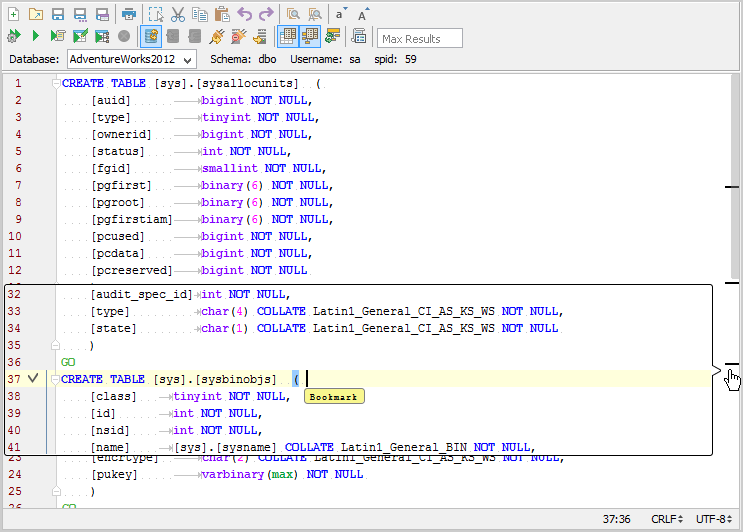
Task: Click the GO statement on line 36
Action: [x=68, y=362]
